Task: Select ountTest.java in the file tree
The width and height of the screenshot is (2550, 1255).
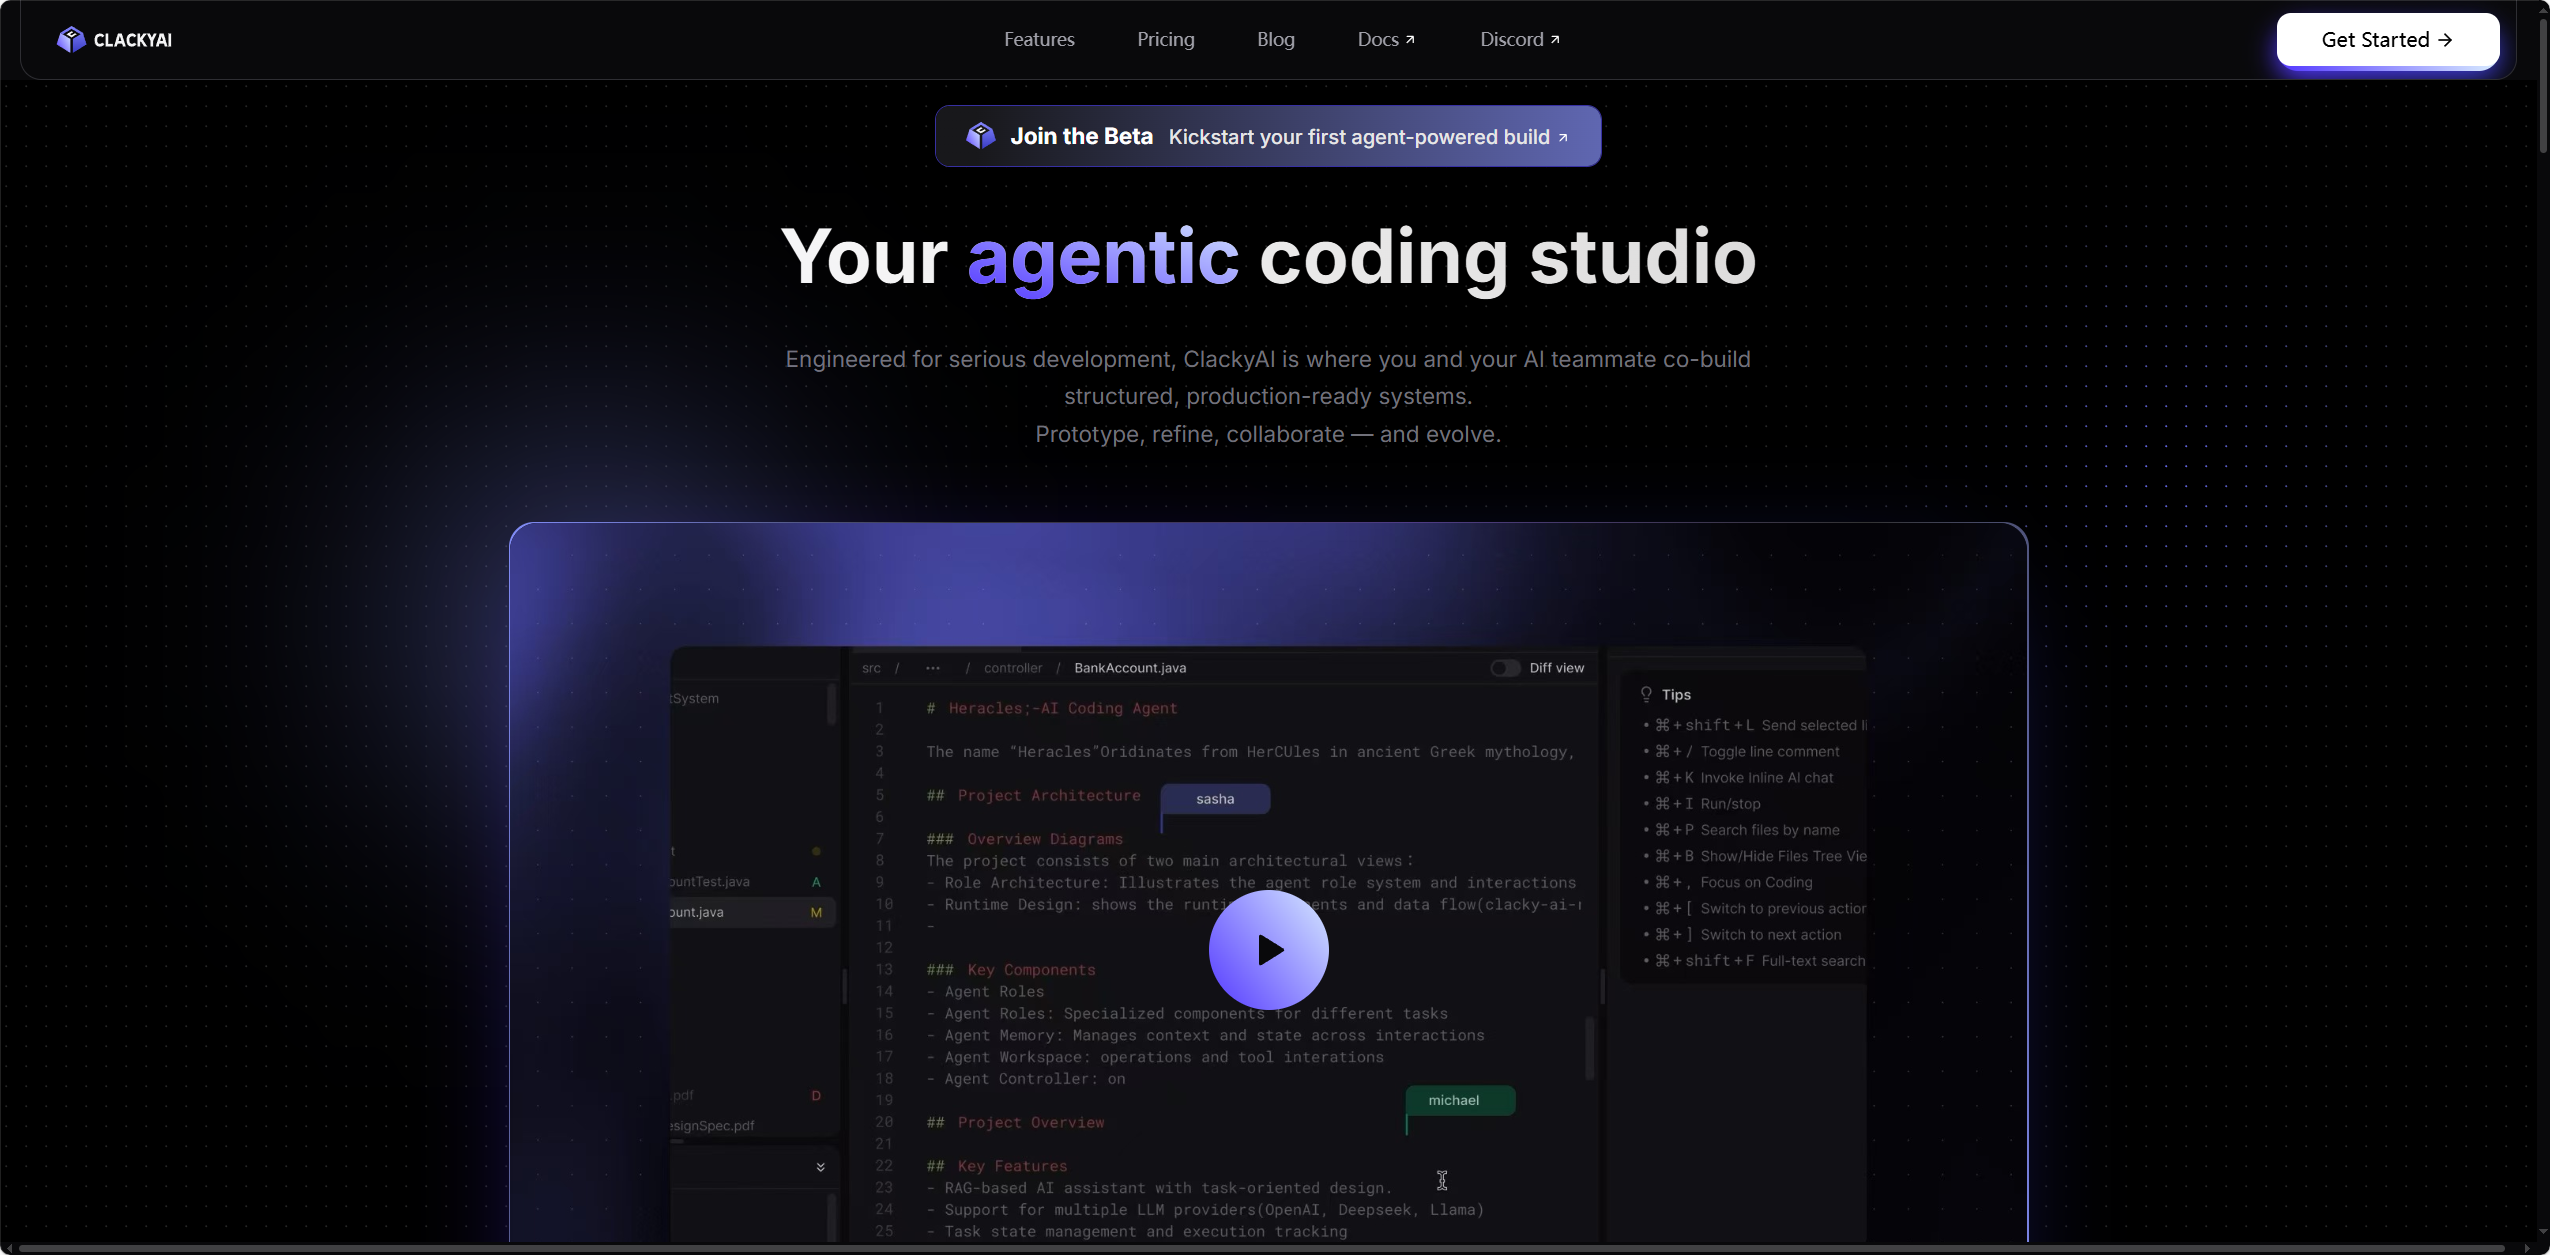Action: tap(709, 882)
